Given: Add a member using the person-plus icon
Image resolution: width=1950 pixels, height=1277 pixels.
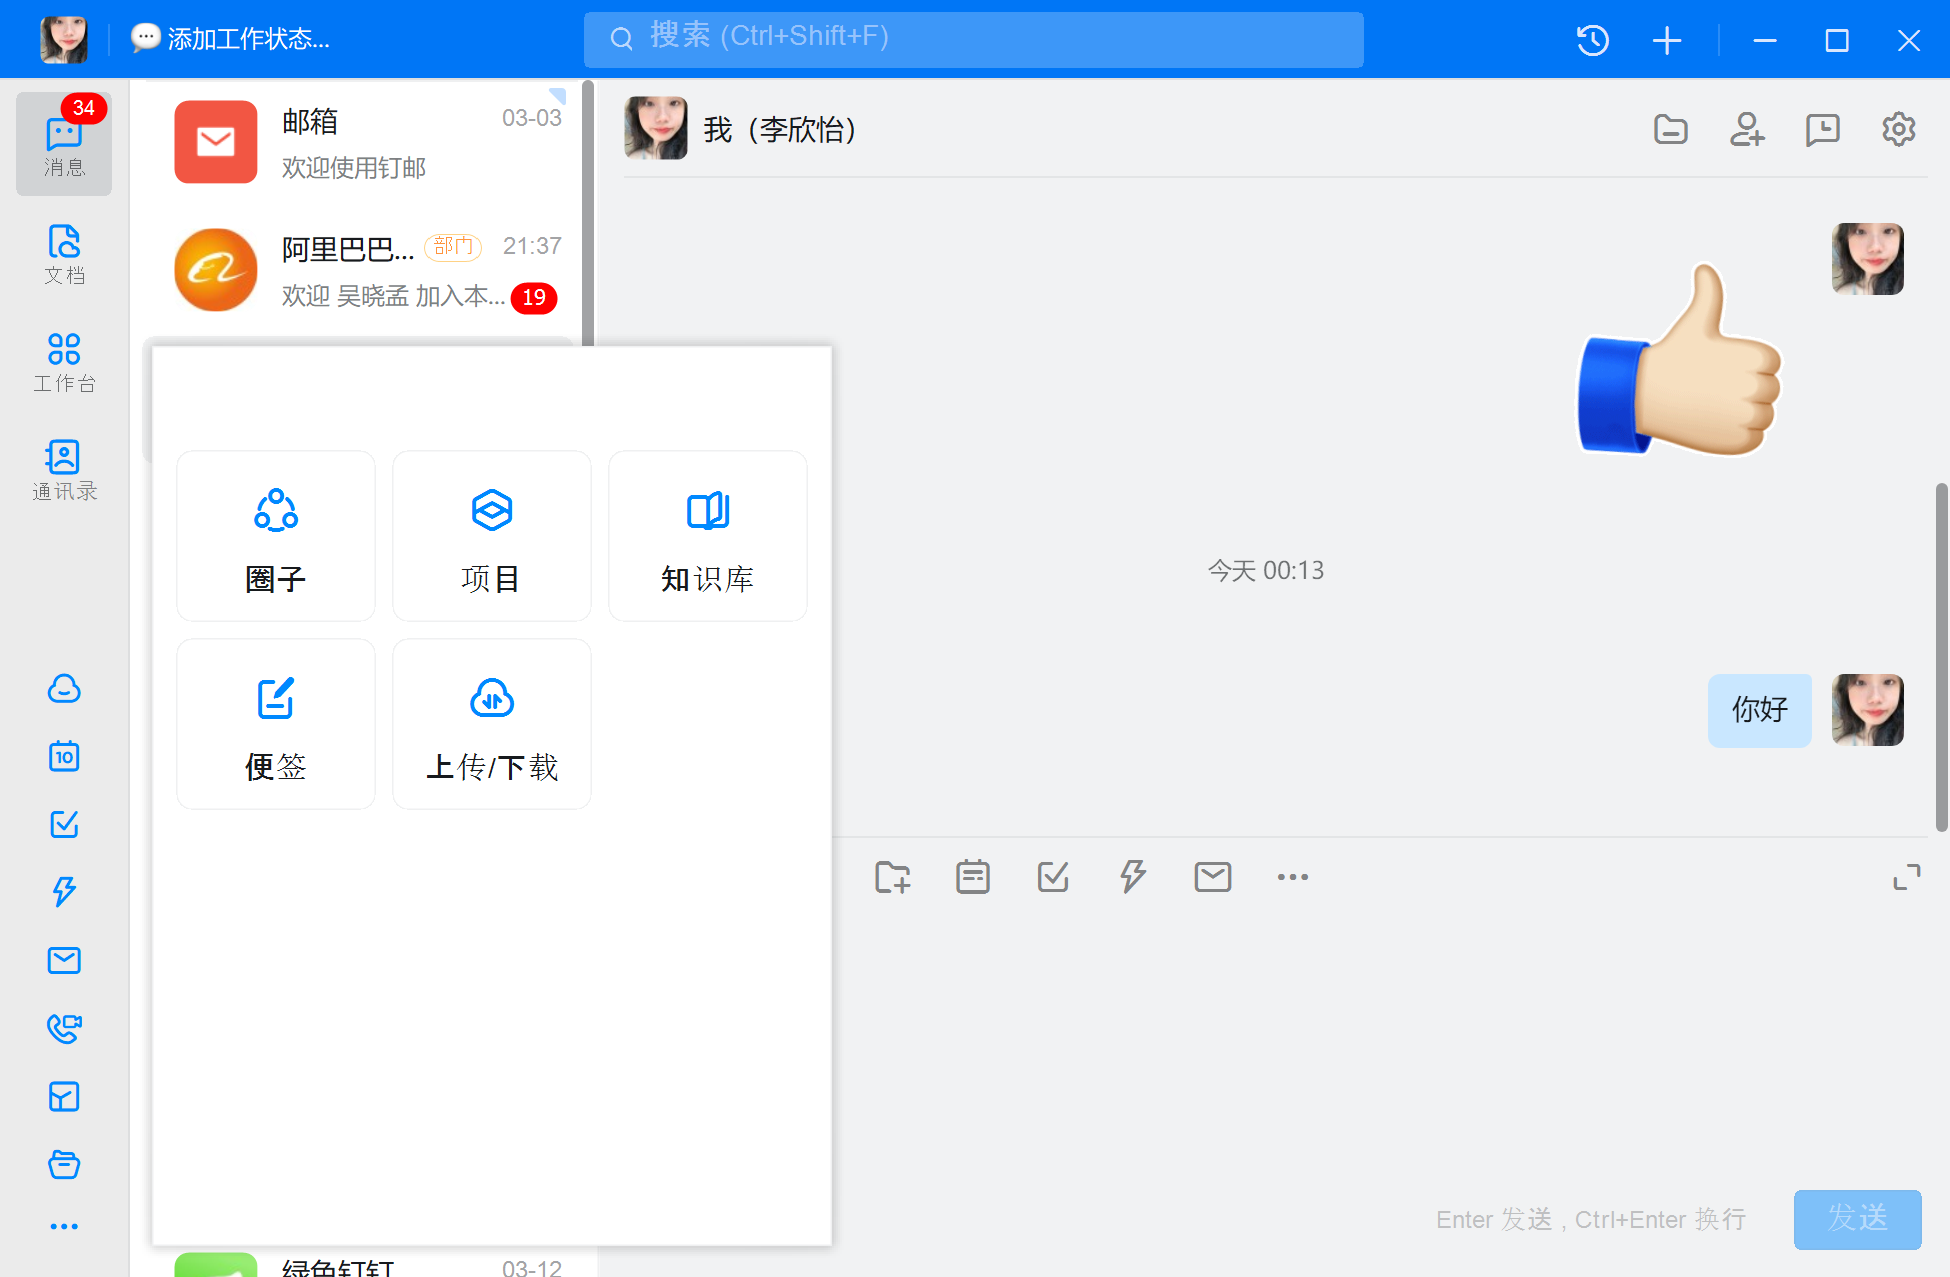Looking at the screenshot, I should (x=1747, y=130).
